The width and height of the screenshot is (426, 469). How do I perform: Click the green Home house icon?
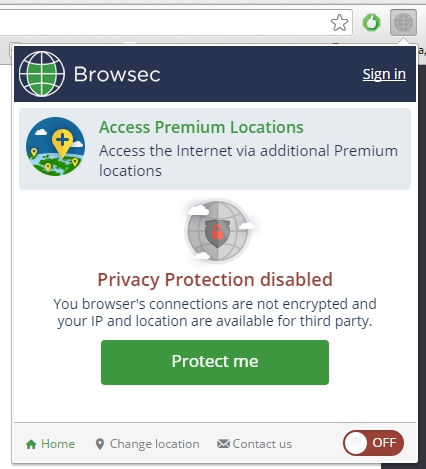[x=31, y=444]
